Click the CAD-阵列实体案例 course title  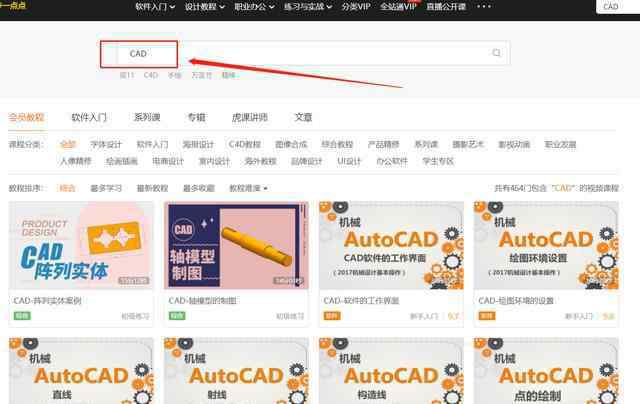[x=47, y=301]
